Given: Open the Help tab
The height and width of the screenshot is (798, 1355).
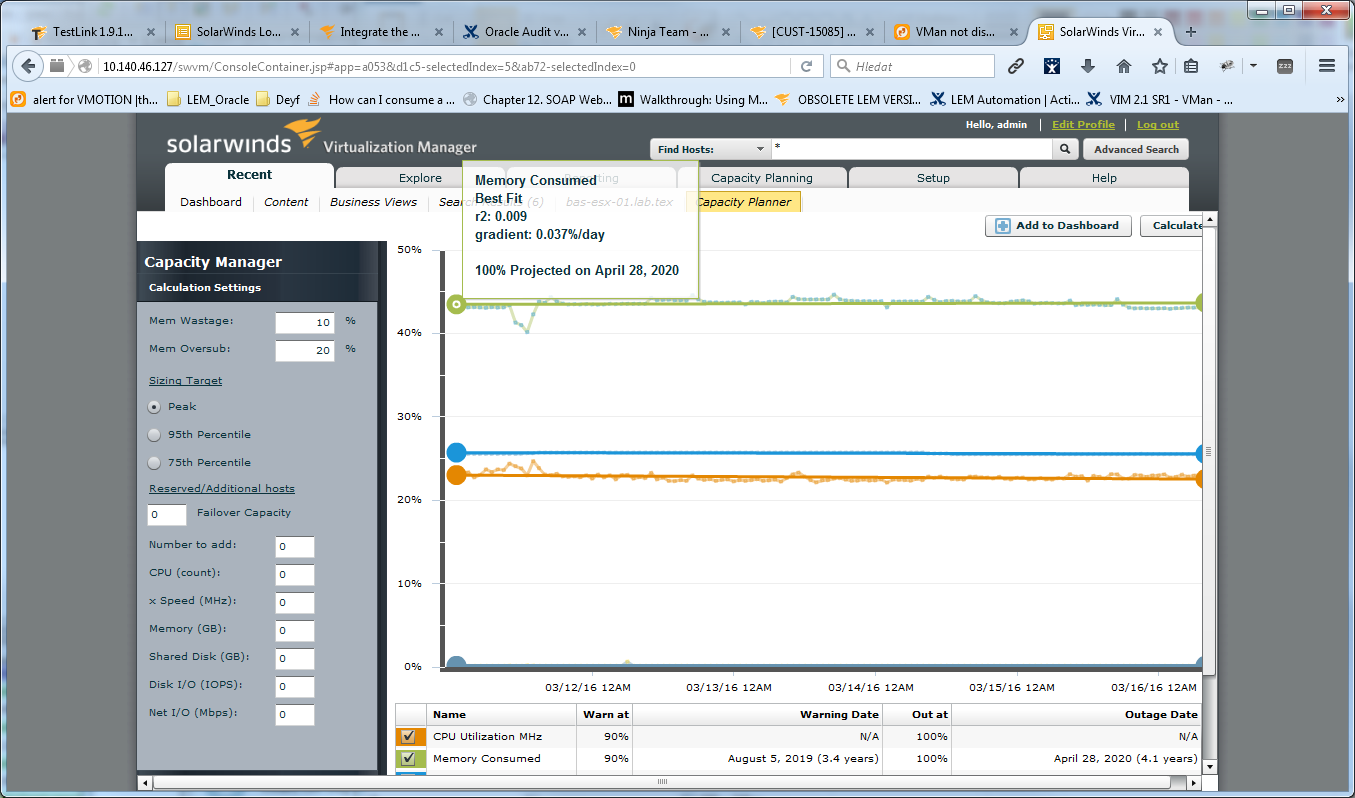Looking at the screenshot, I should [1104, 178].
